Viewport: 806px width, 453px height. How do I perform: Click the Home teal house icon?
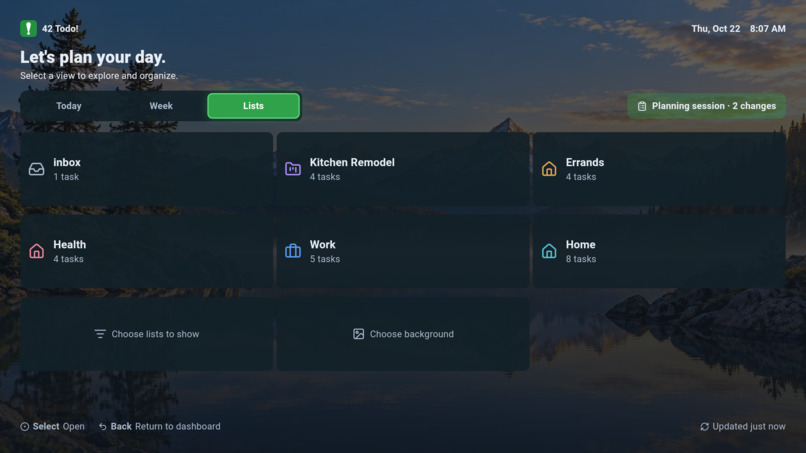click(549, 251)
